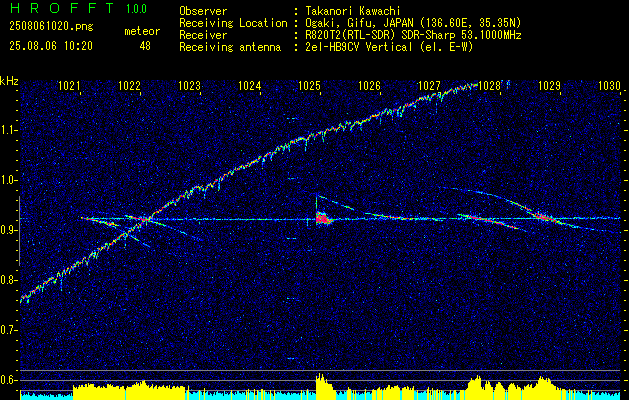Click the Receiving antenna label
The height and width of the screenshot is (400, 629).
point(230,47)
